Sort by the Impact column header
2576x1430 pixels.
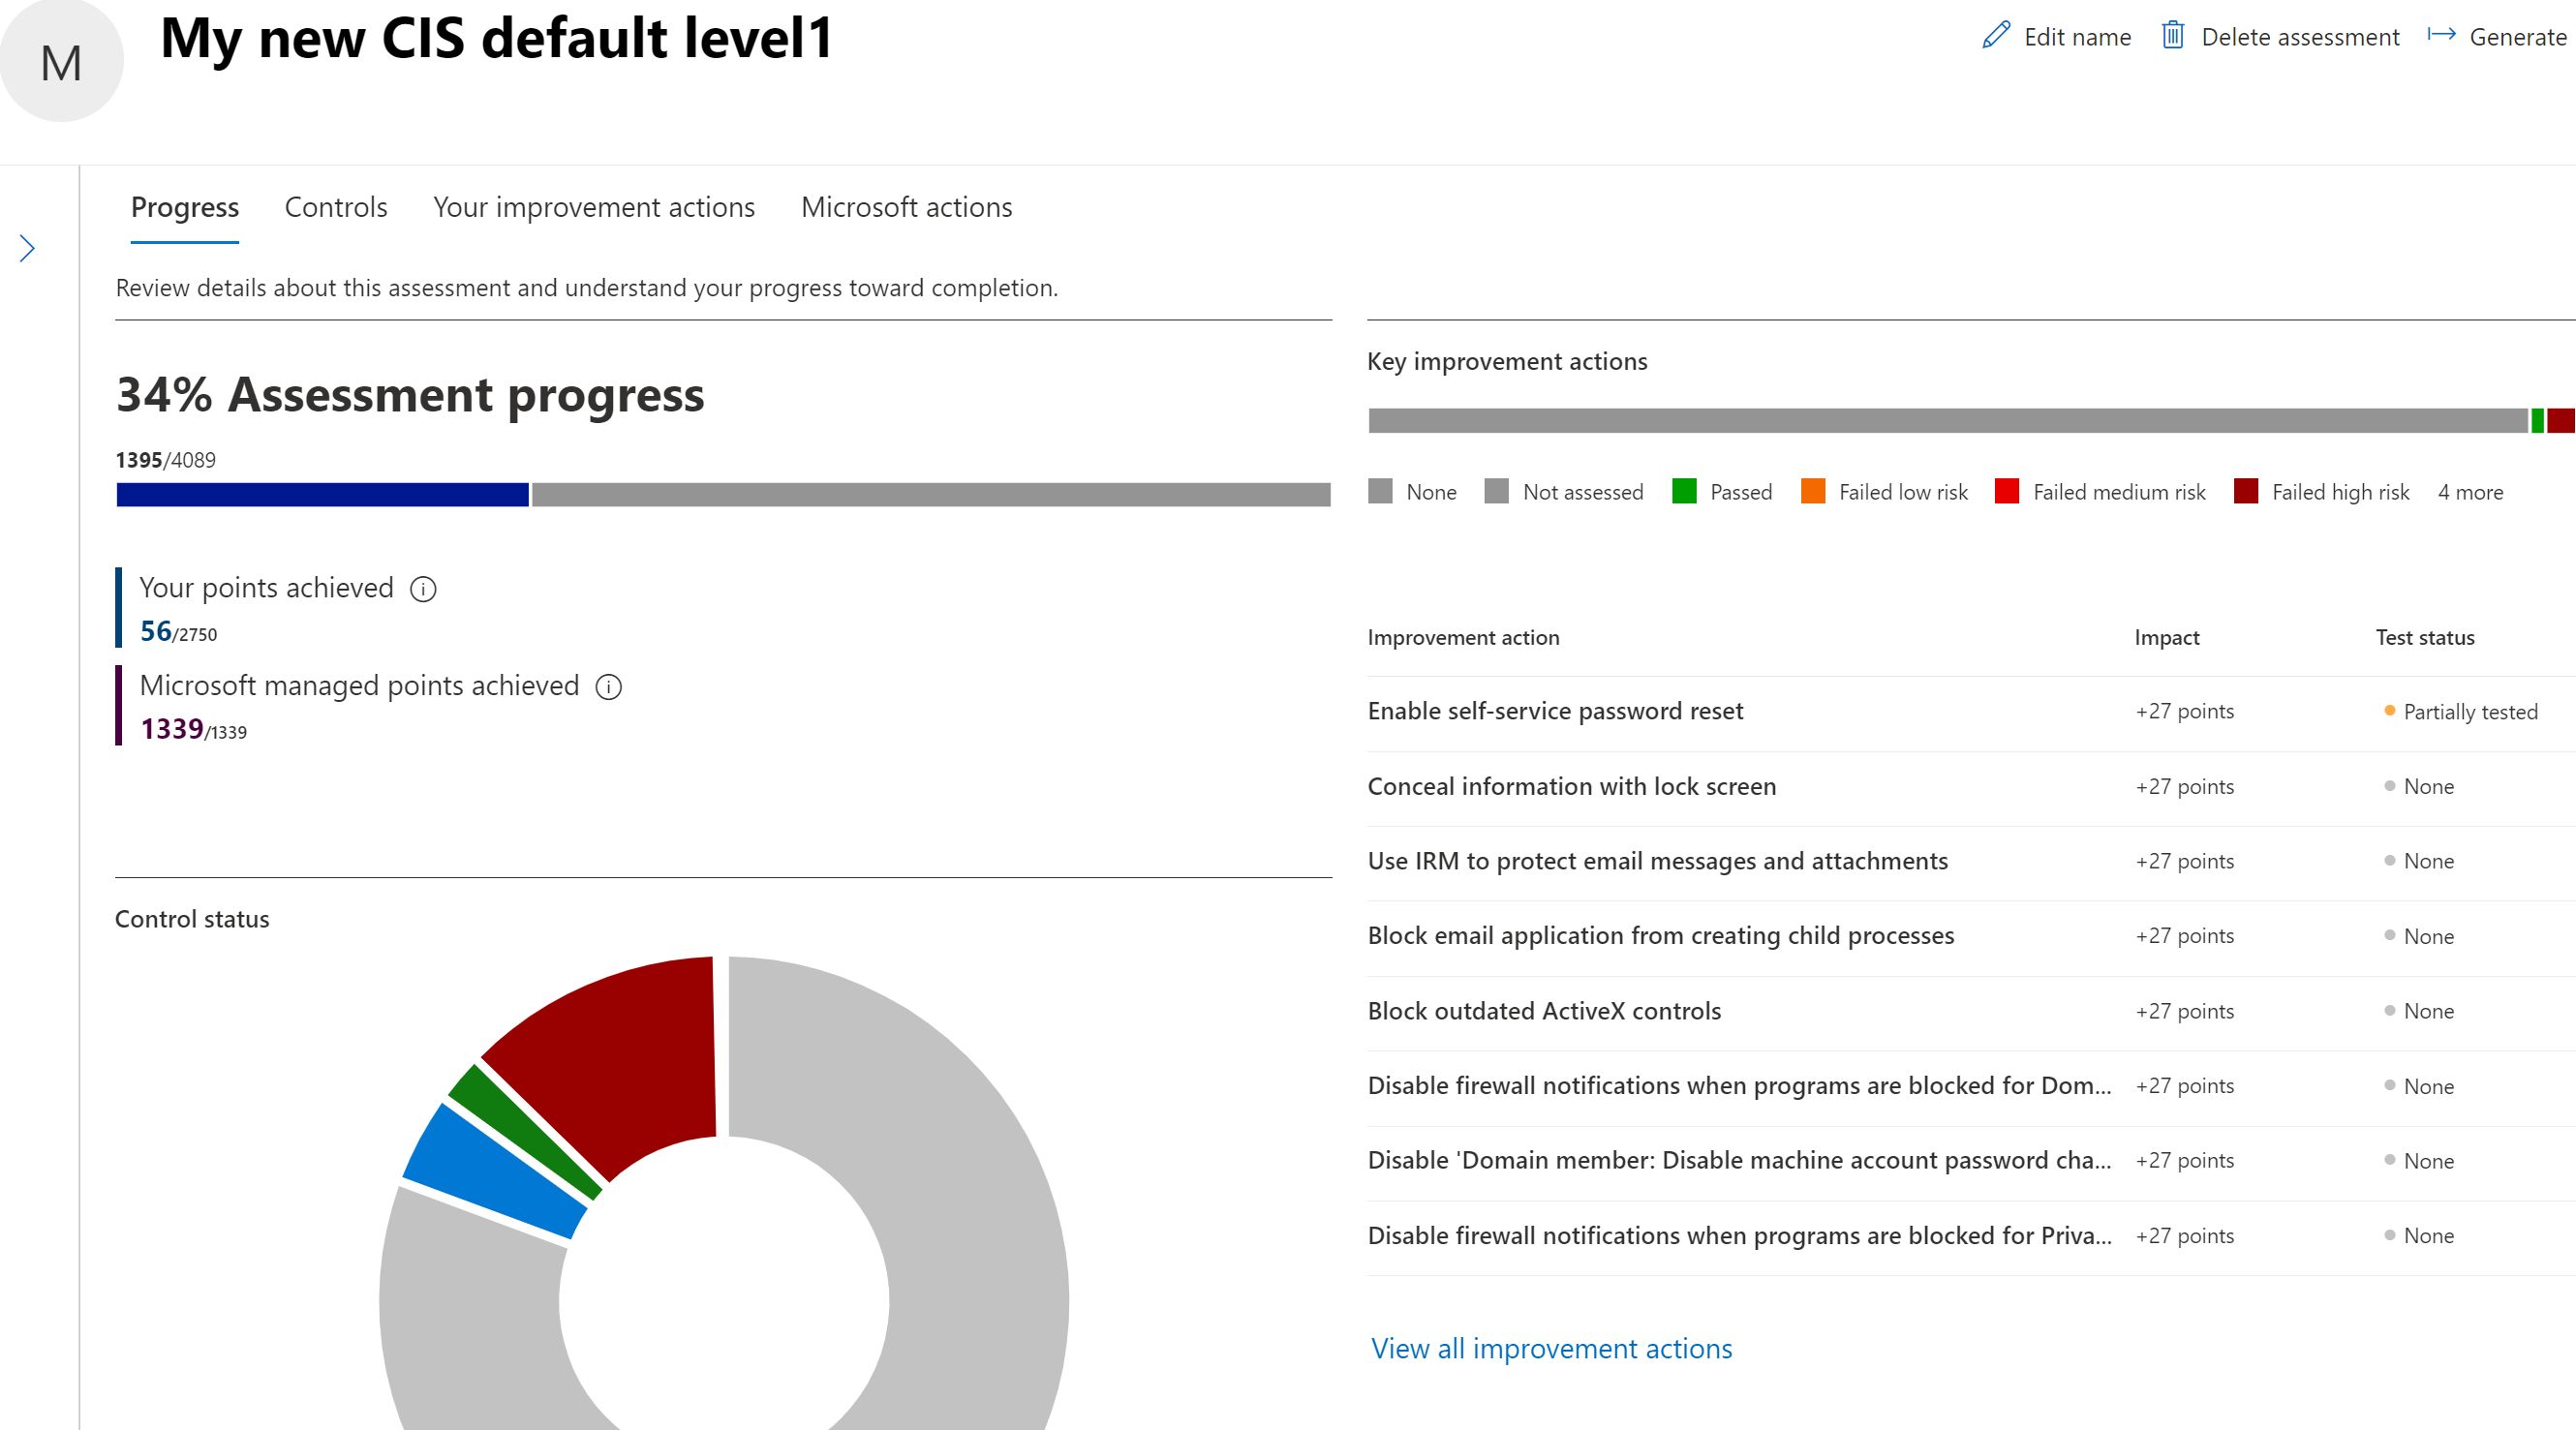tap(2166, 637)
